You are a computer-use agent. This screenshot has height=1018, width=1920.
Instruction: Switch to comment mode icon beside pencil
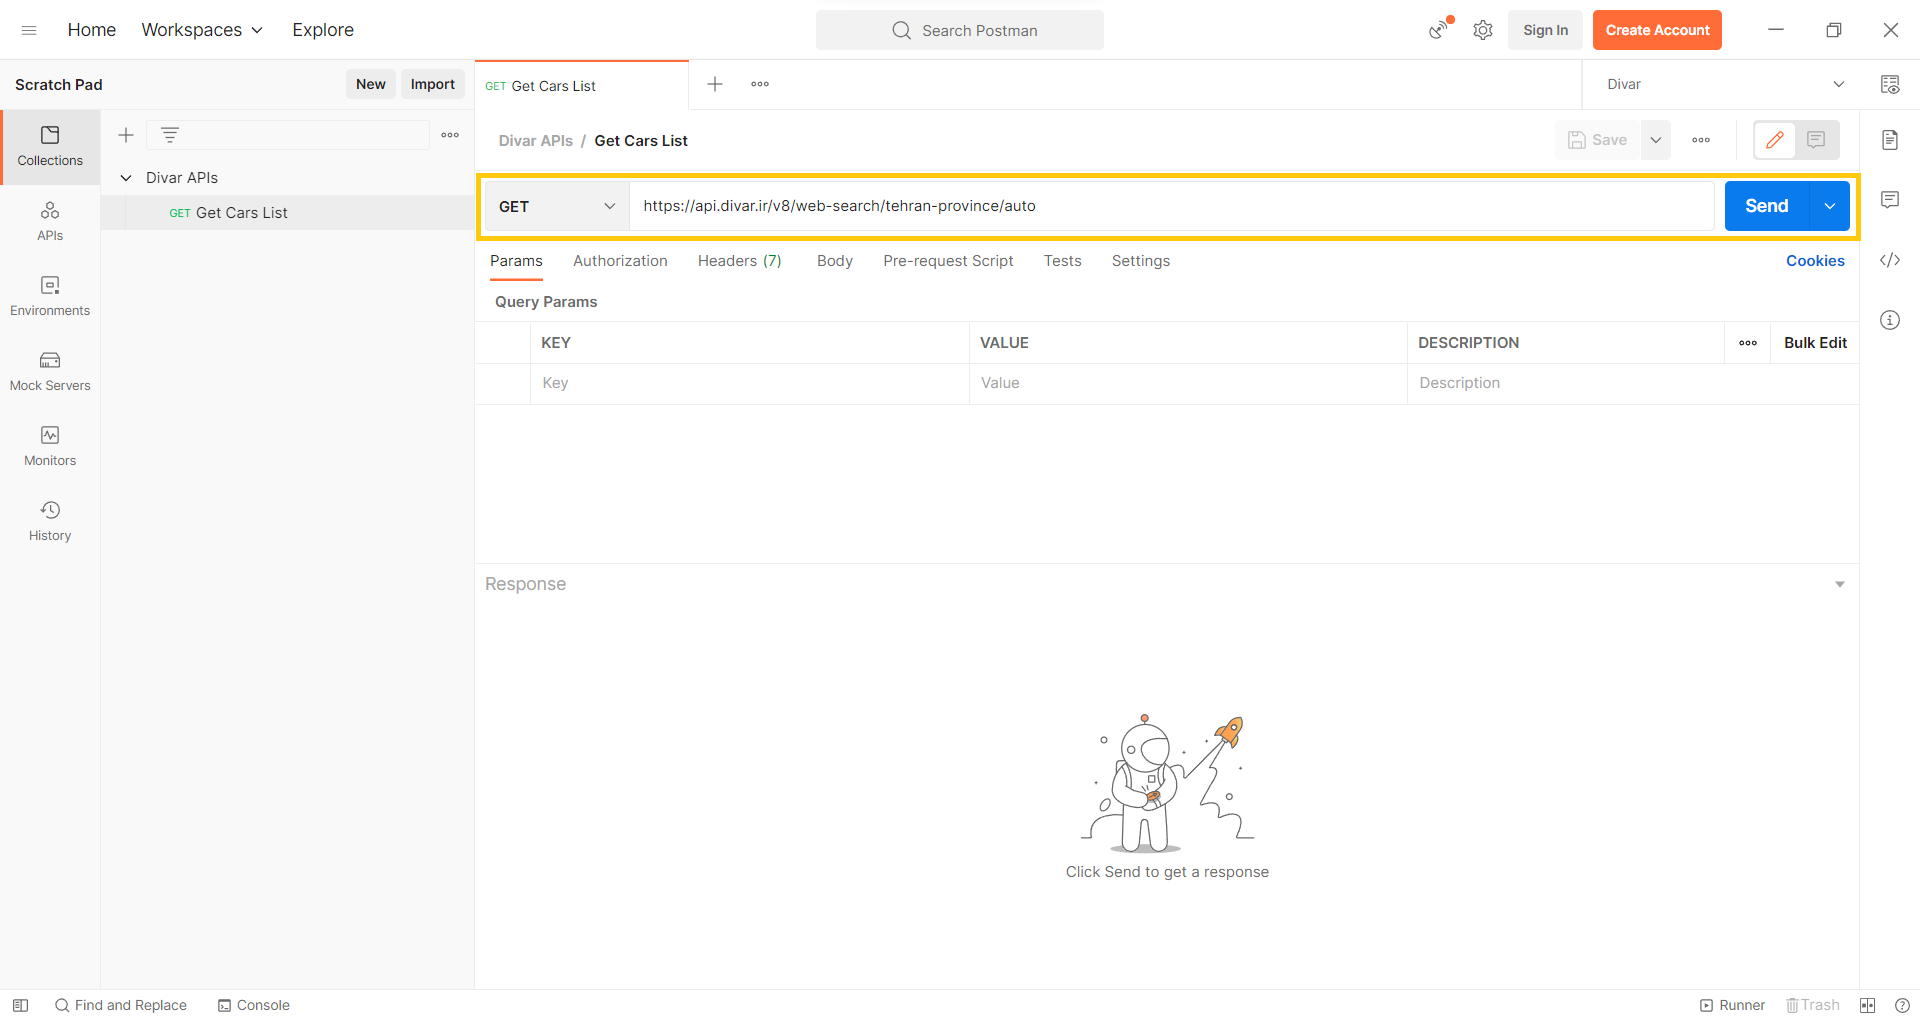[x=1817, y=140]
